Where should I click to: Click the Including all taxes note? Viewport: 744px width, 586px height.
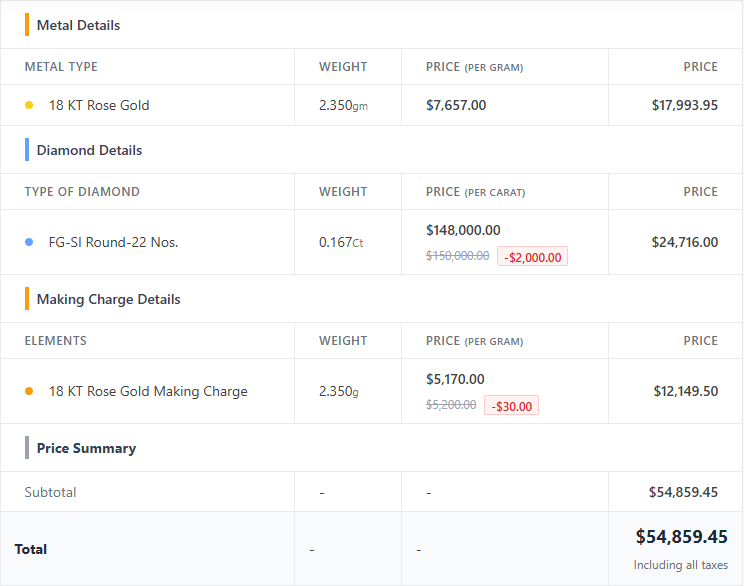680,565
